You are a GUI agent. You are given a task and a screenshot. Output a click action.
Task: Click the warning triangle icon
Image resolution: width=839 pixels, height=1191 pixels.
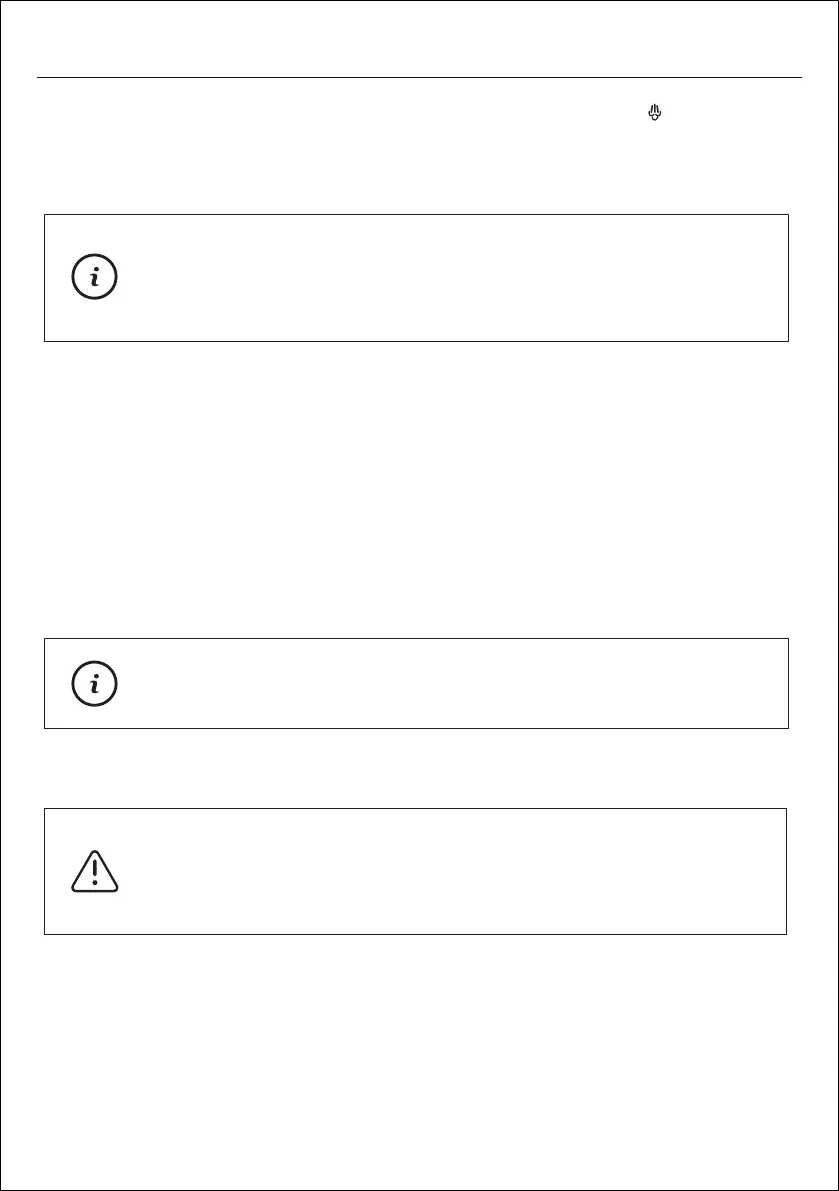tap(95, 871)
